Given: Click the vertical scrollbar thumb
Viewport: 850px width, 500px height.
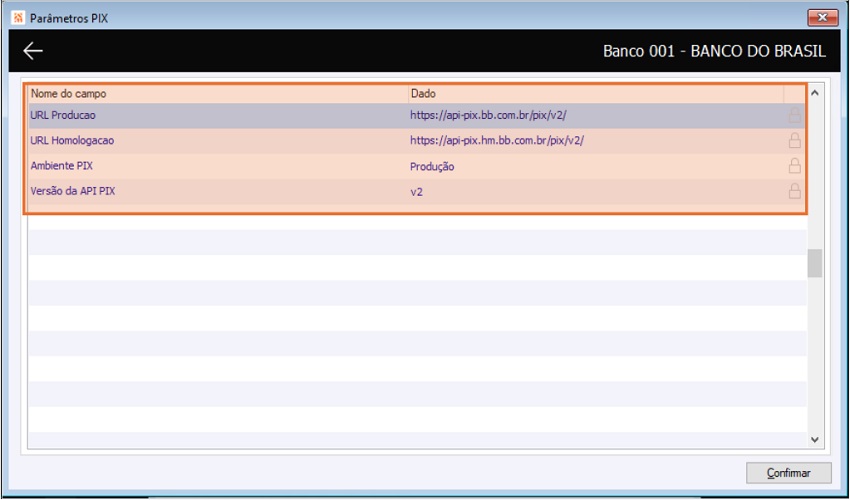Looking at the screenshot, I should [x=814, y=263].
